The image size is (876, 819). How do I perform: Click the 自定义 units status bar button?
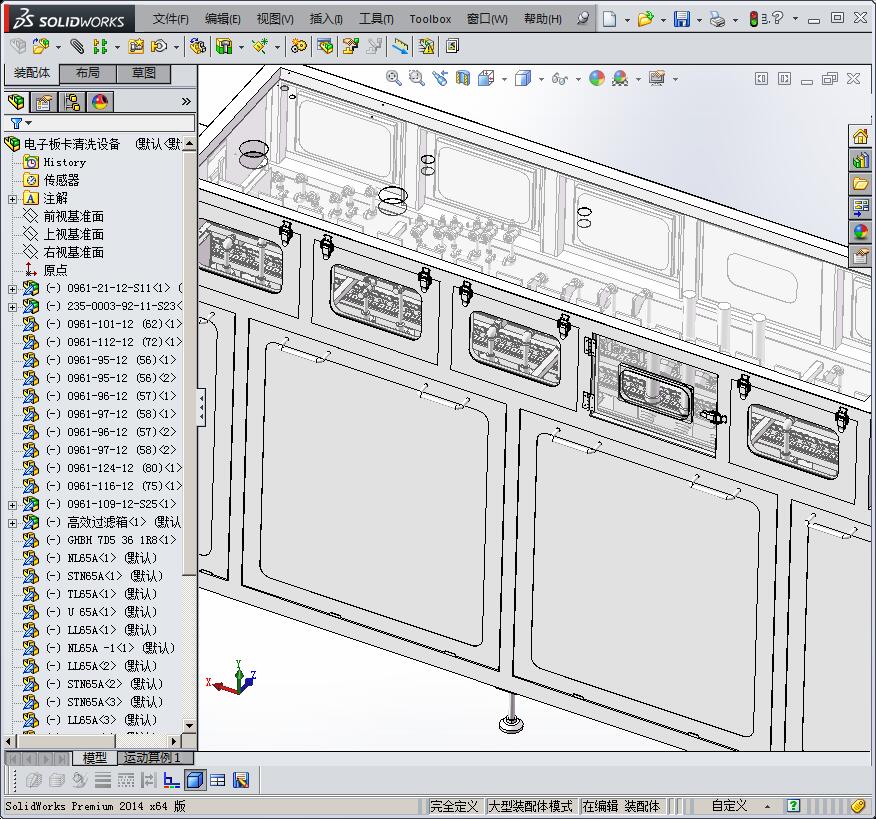click(x=729, y=806)
